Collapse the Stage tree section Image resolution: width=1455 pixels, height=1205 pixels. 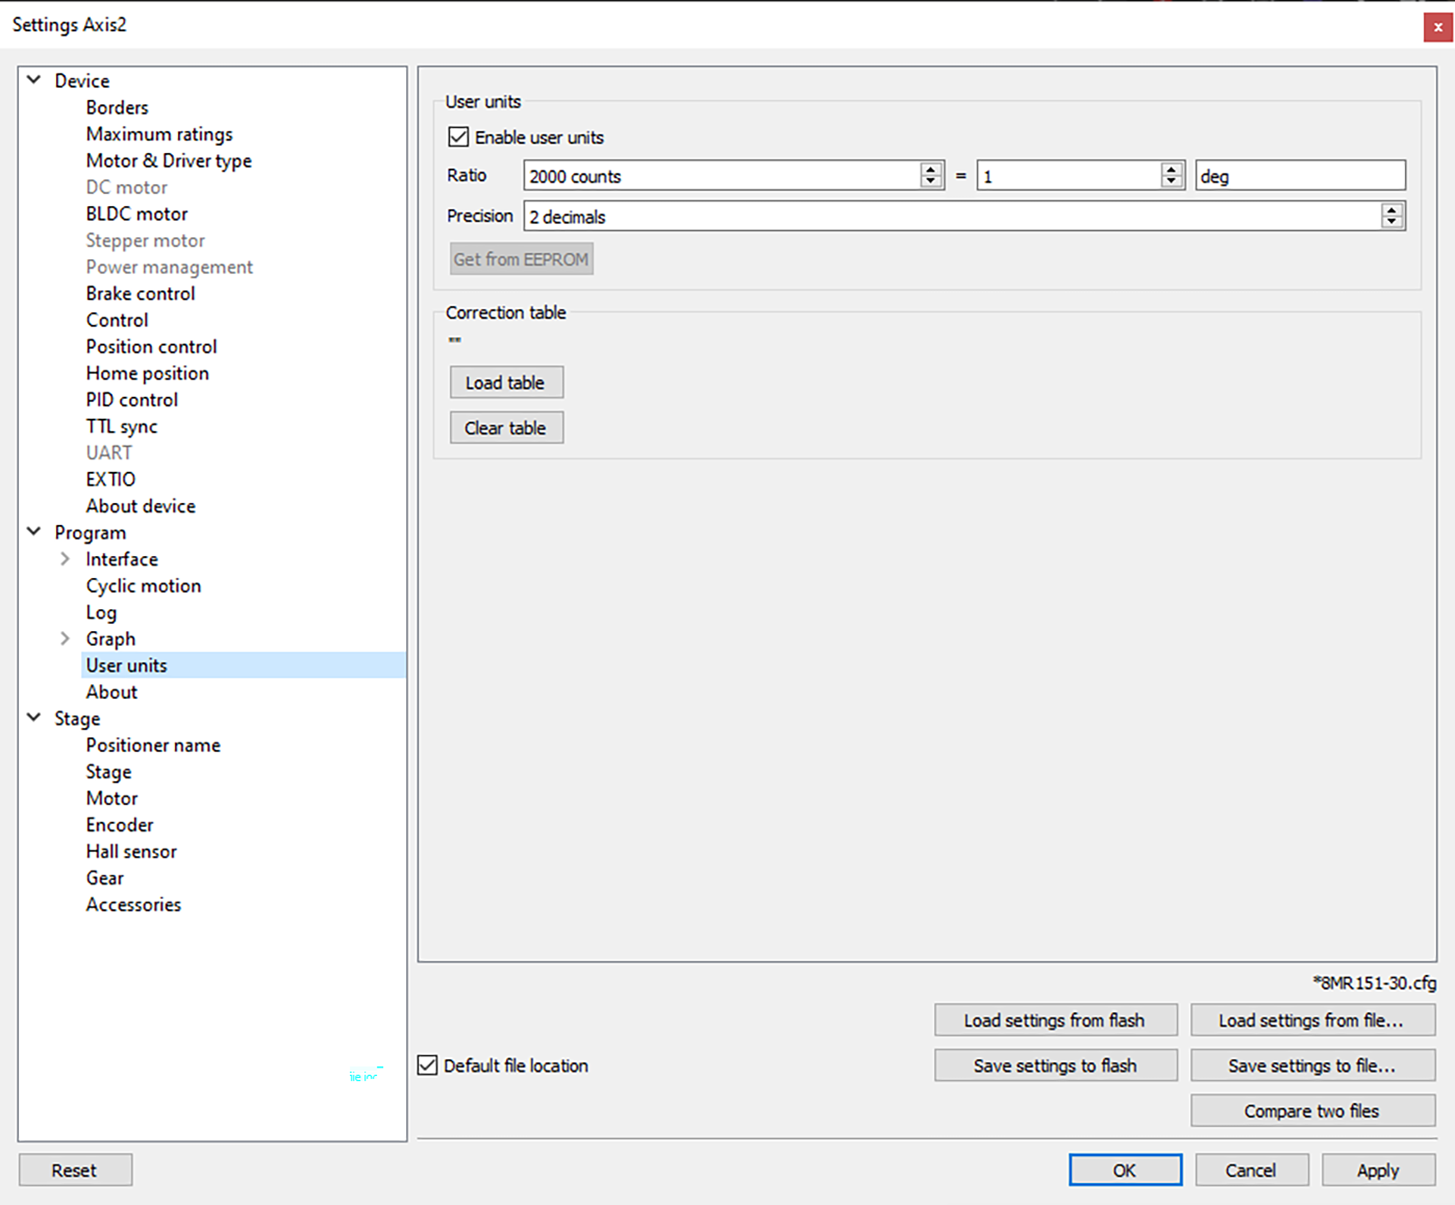point(34,718)
